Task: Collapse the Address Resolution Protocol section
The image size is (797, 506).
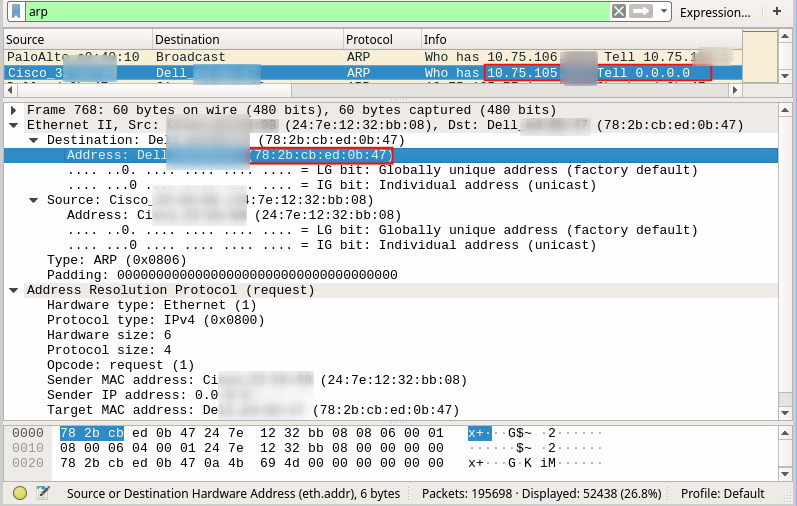Action: [x=14, y=290]
